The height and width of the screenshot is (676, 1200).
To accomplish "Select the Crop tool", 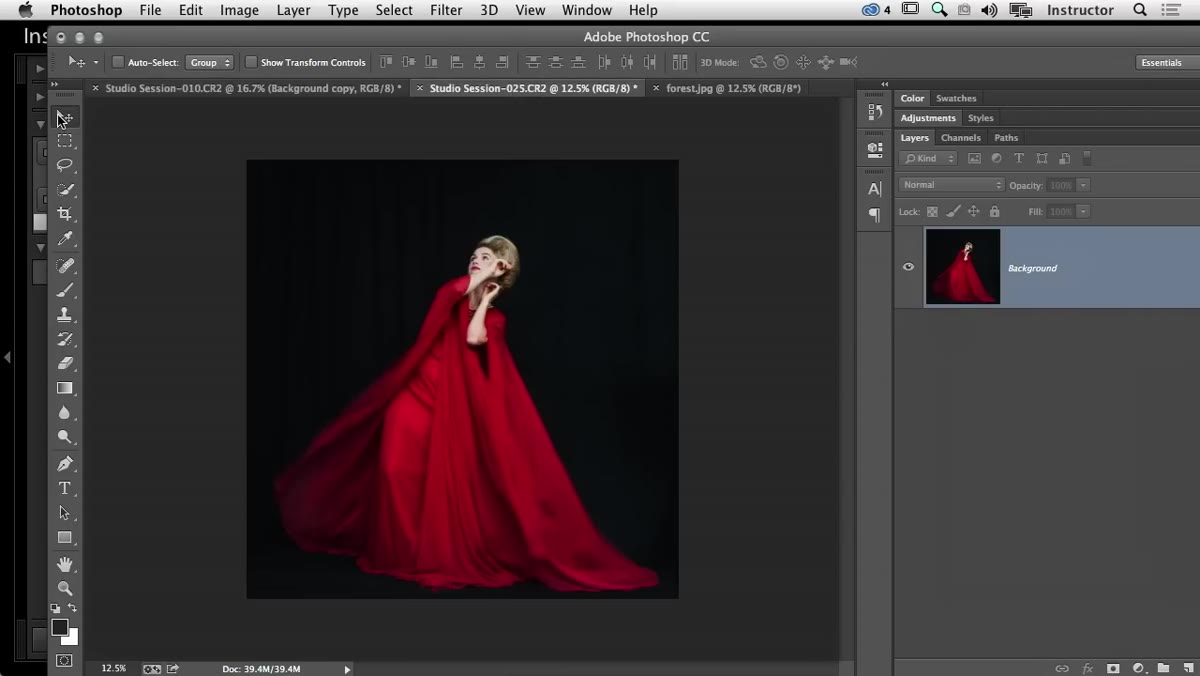I will pyautogui.click(x=65, y=213).
